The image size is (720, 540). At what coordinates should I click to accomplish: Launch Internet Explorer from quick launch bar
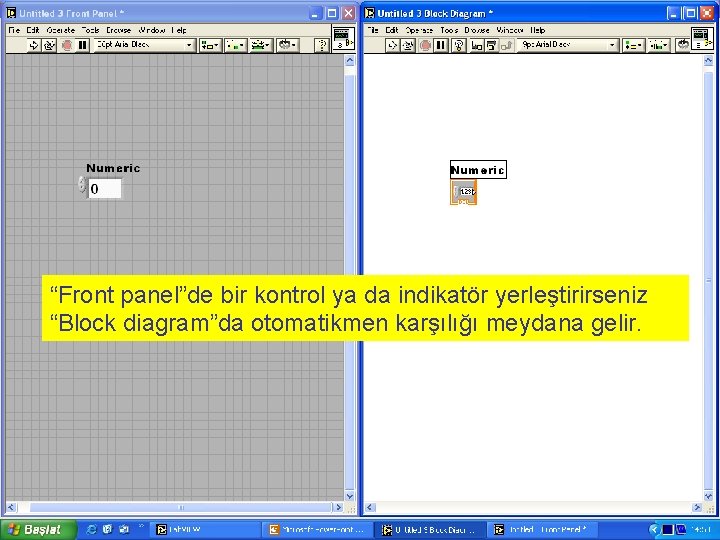point(91,529)
